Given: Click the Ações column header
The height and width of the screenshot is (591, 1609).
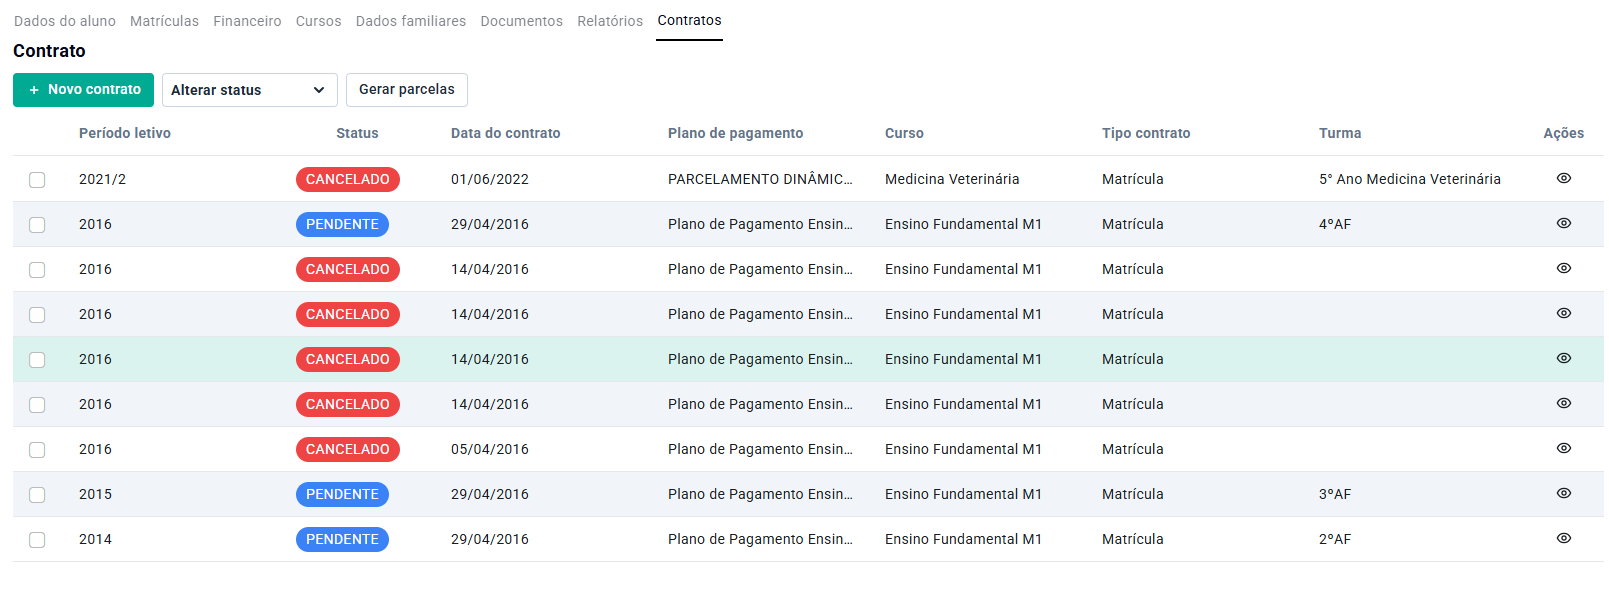Looking at the screenshot, I should [1563, 133].
